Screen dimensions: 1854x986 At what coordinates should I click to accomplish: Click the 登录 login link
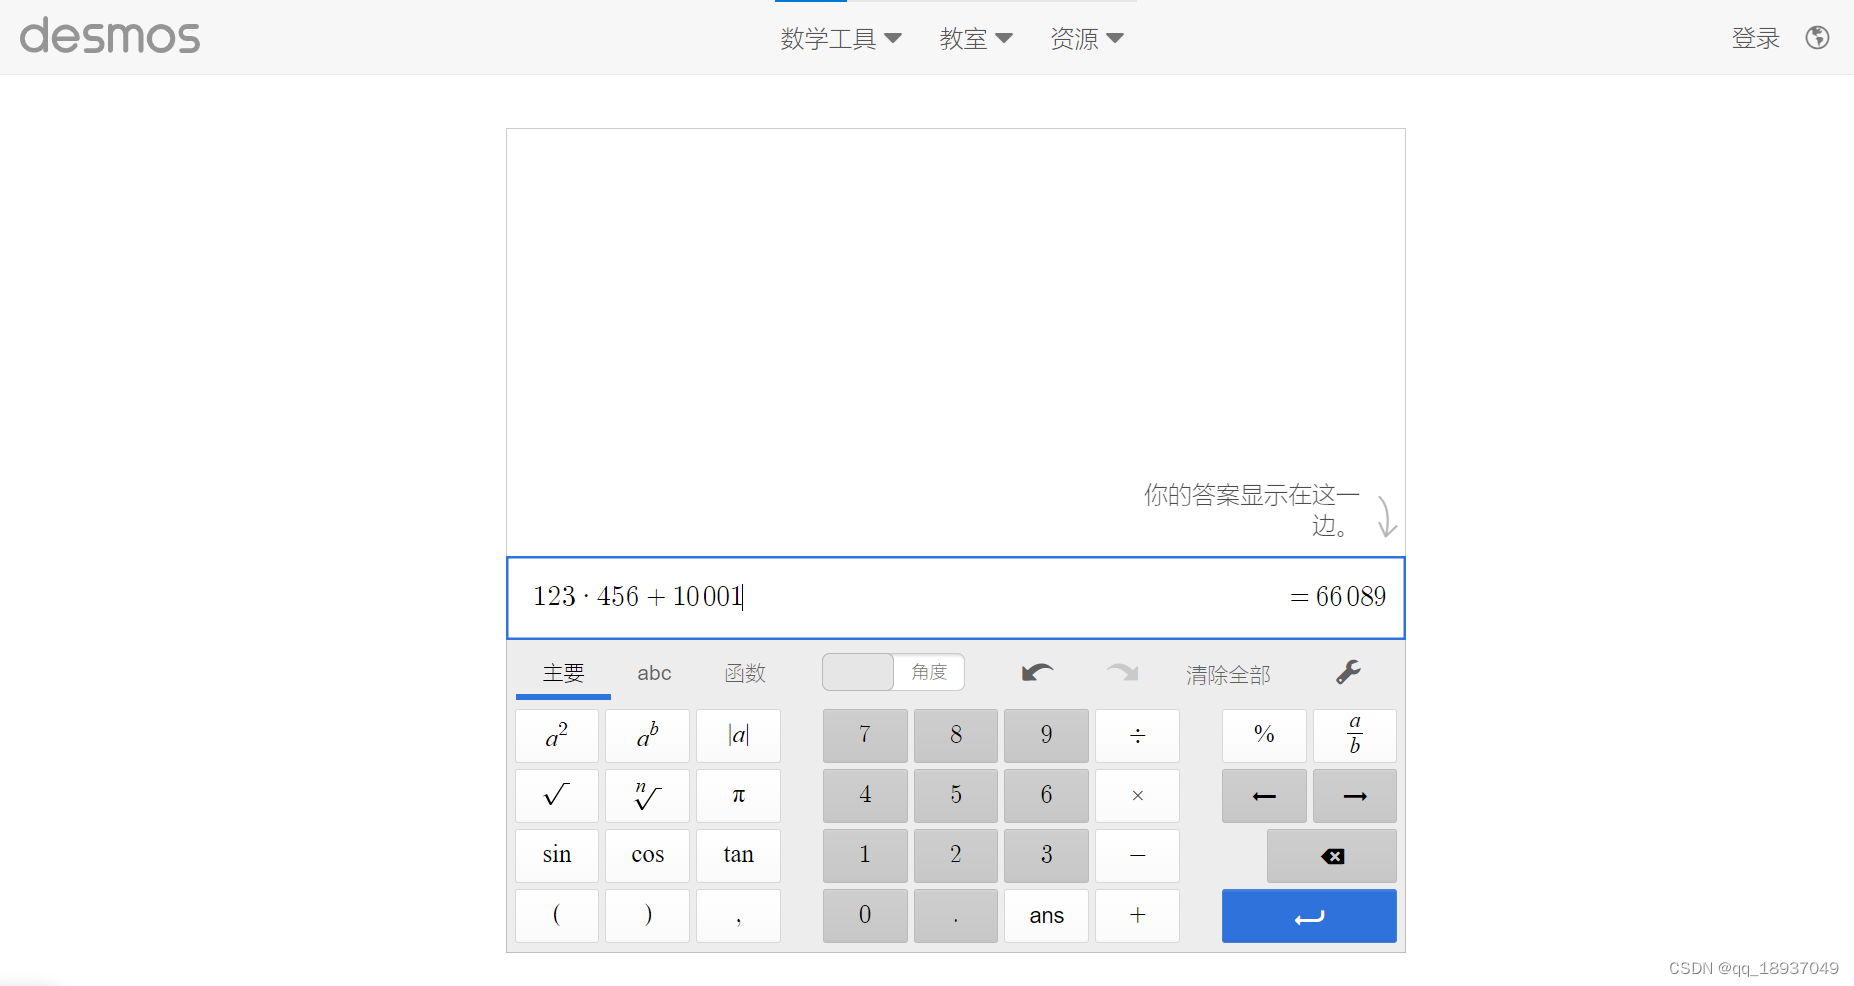pyautogui.click(x=1756, y=38)
